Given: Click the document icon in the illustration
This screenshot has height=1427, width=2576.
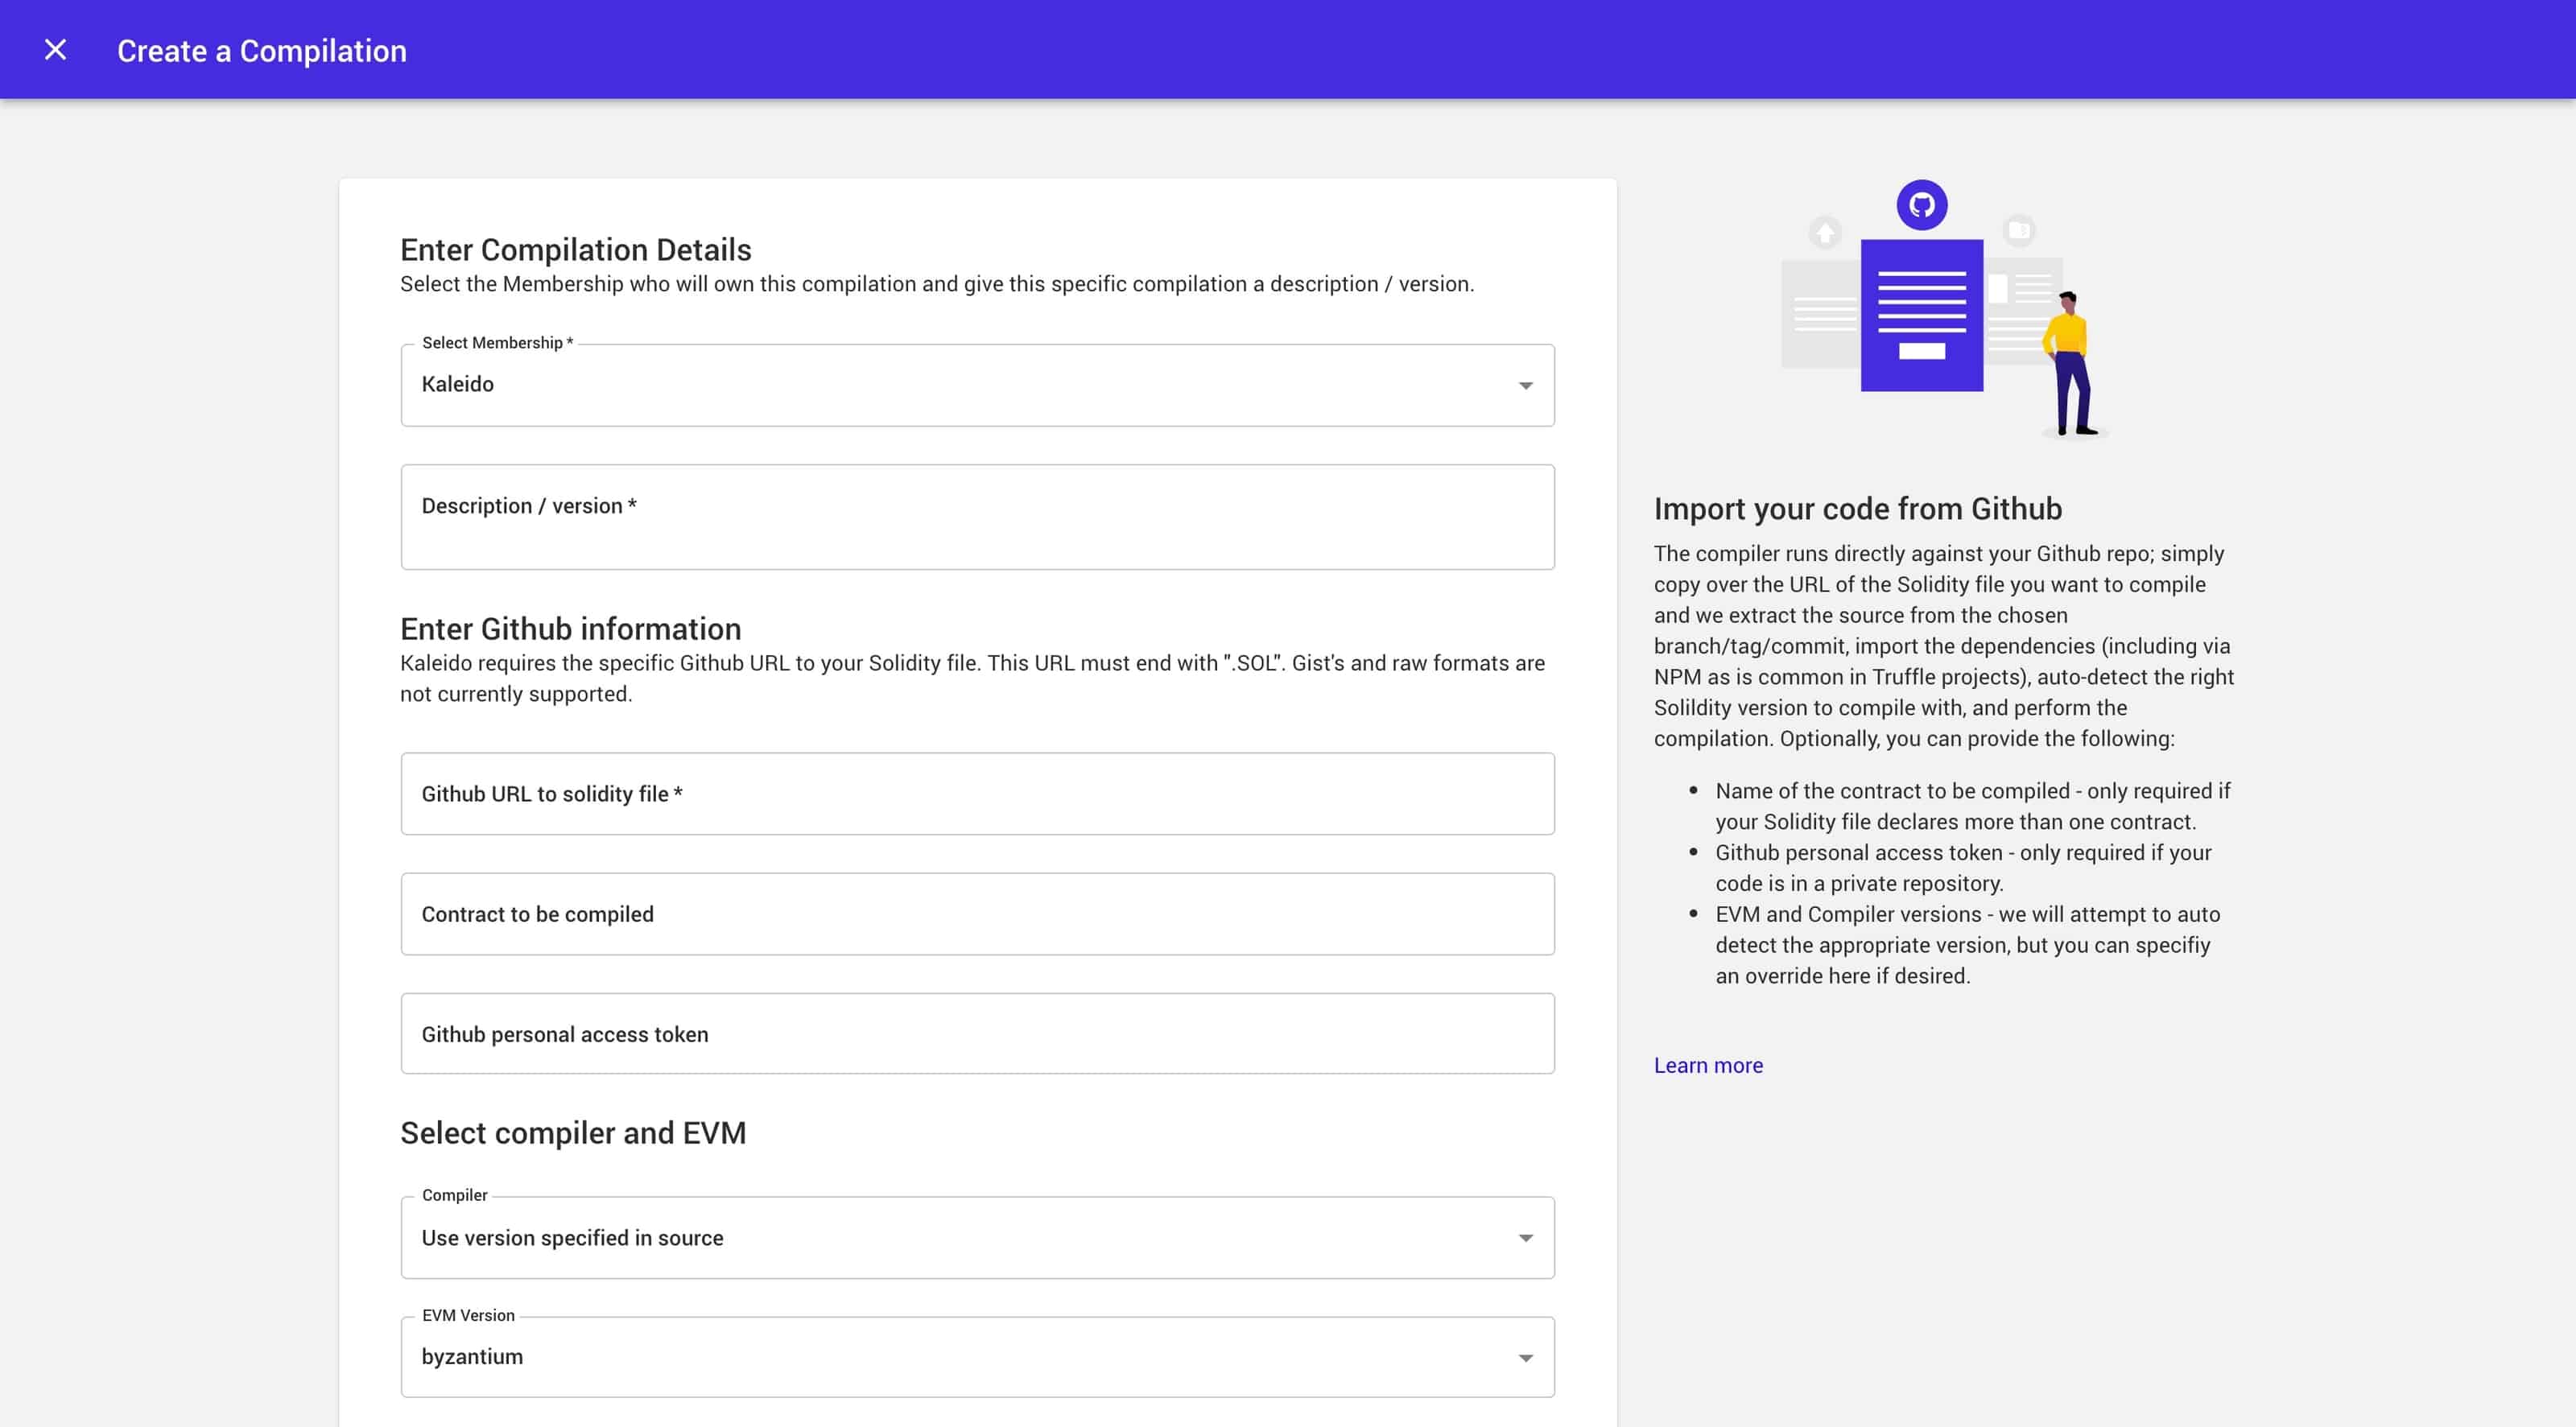Looking at the screenshot, I should tap(2019, 229).
